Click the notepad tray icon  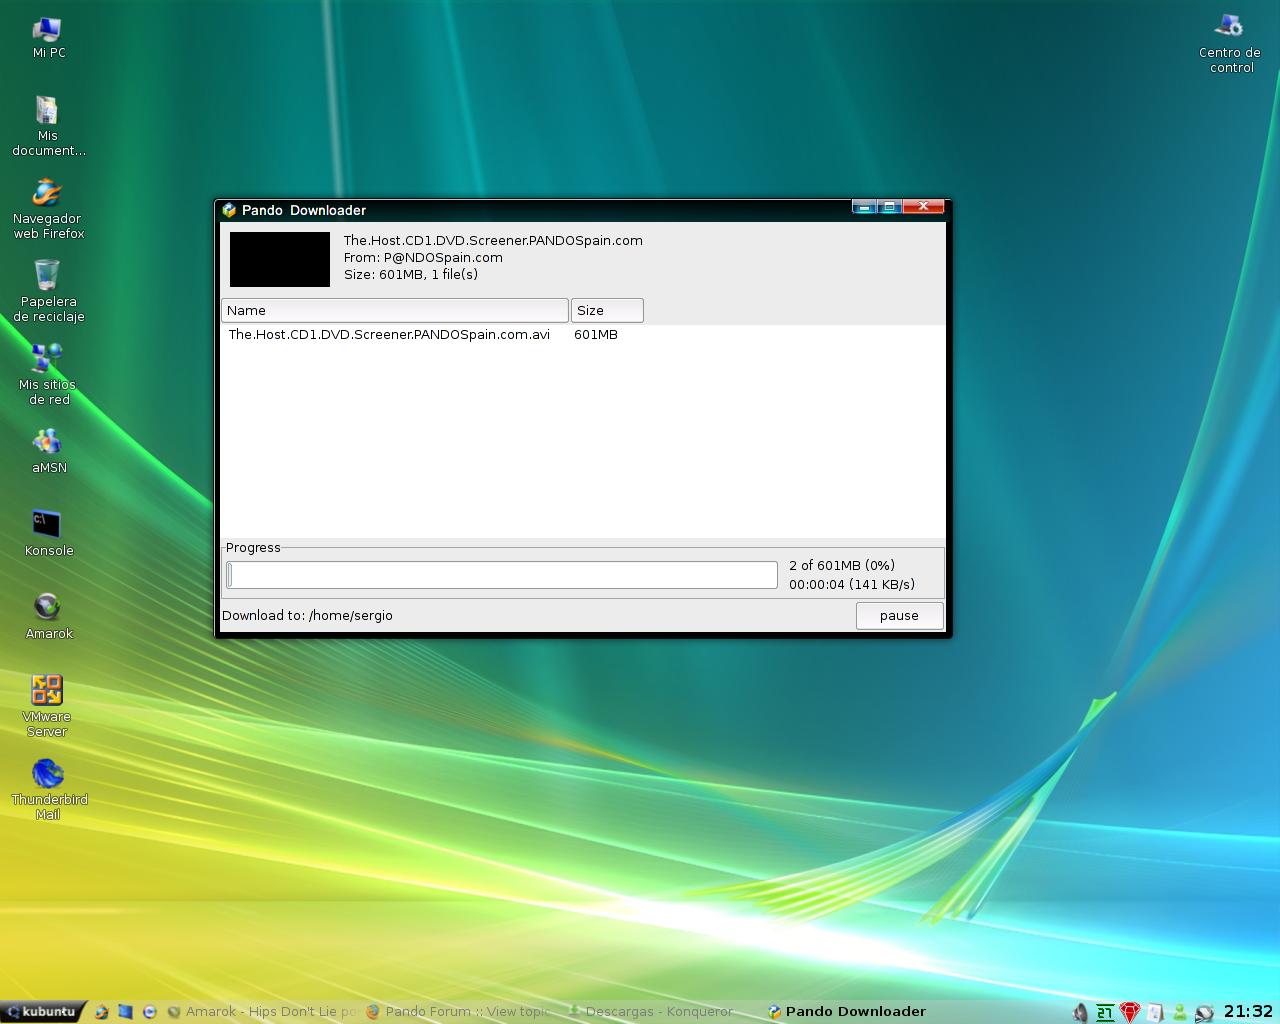1155,1013
